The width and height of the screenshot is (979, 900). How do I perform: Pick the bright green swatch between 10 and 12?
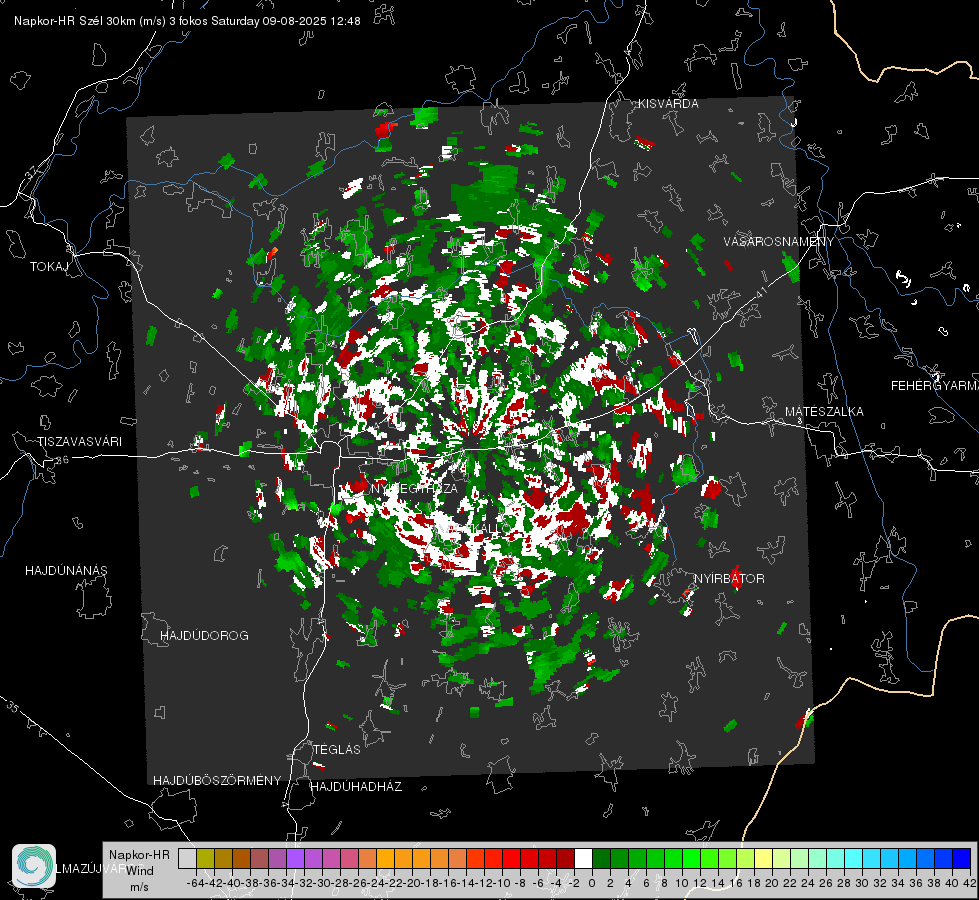(x=691, y=858)
